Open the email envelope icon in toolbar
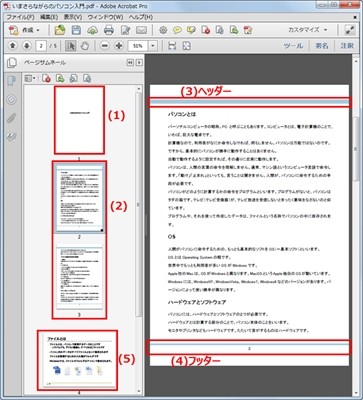 142,30
